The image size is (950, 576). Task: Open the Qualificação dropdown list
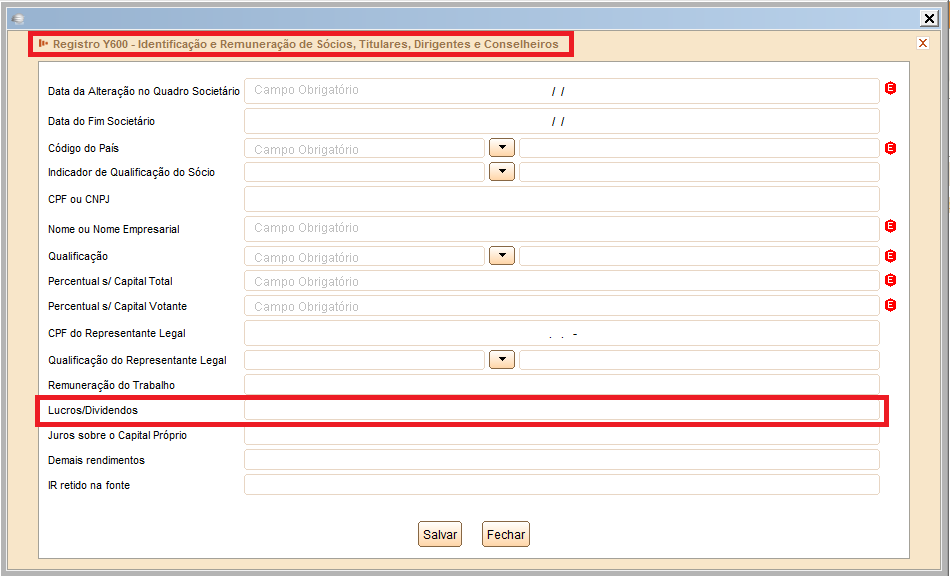point(502,255)
